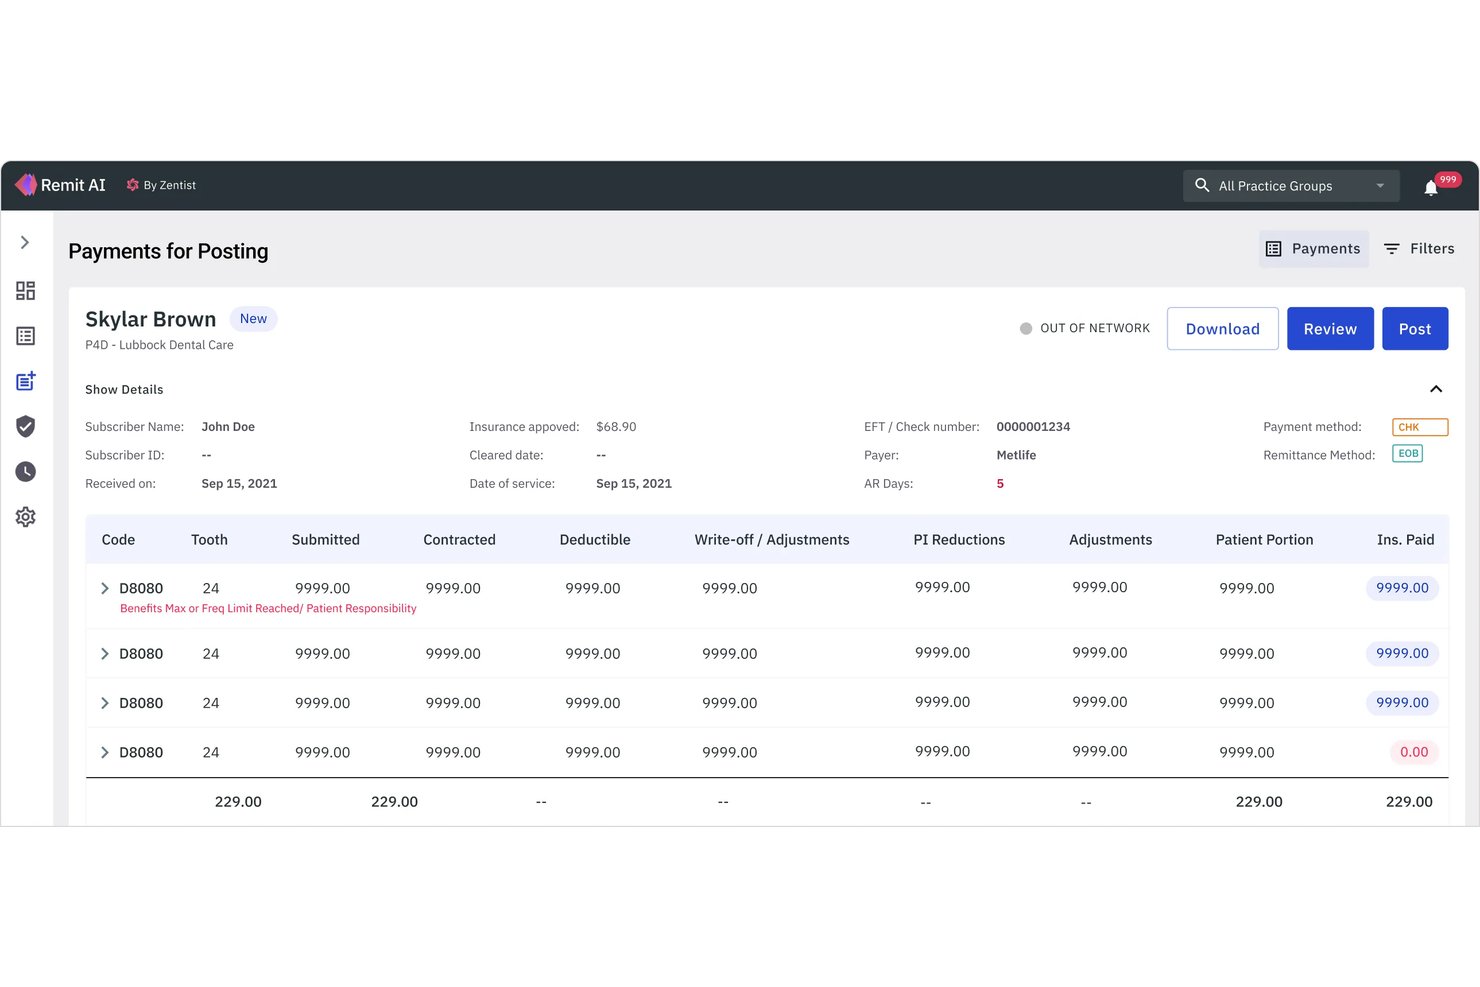Open the By Zentist gear logo
The height and width of the screenshot is (987, 1480).
tap(132, 185)
